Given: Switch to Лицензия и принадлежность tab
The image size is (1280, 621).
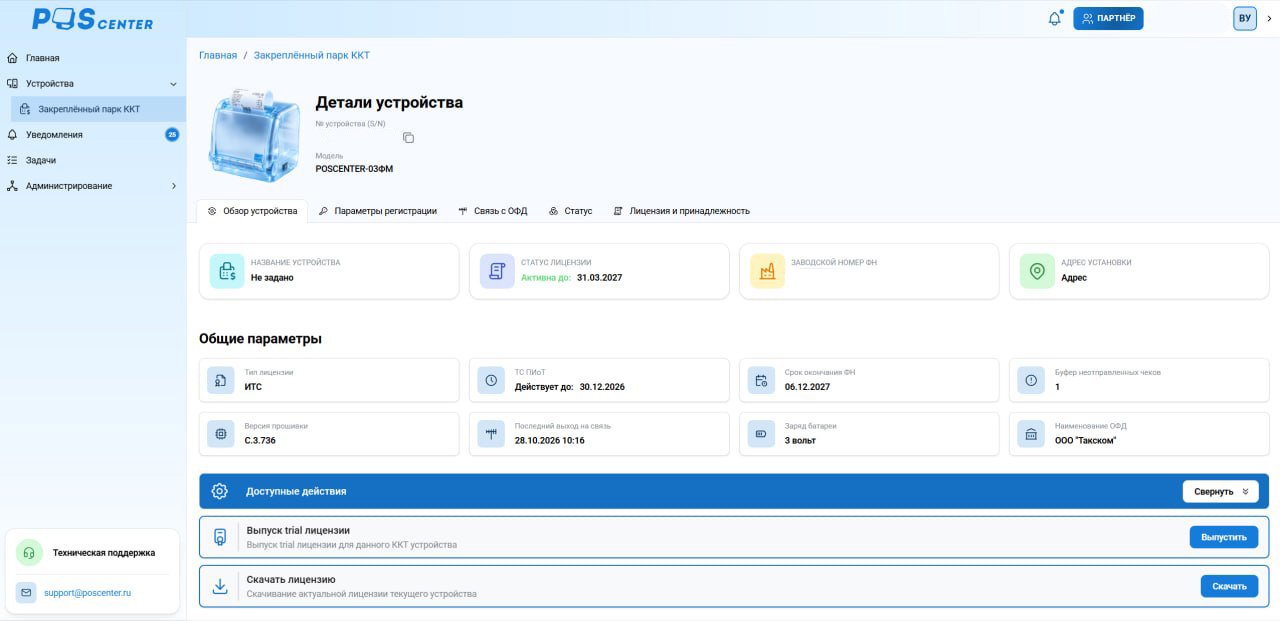Looking at the screenshot, I should point(681,211).
